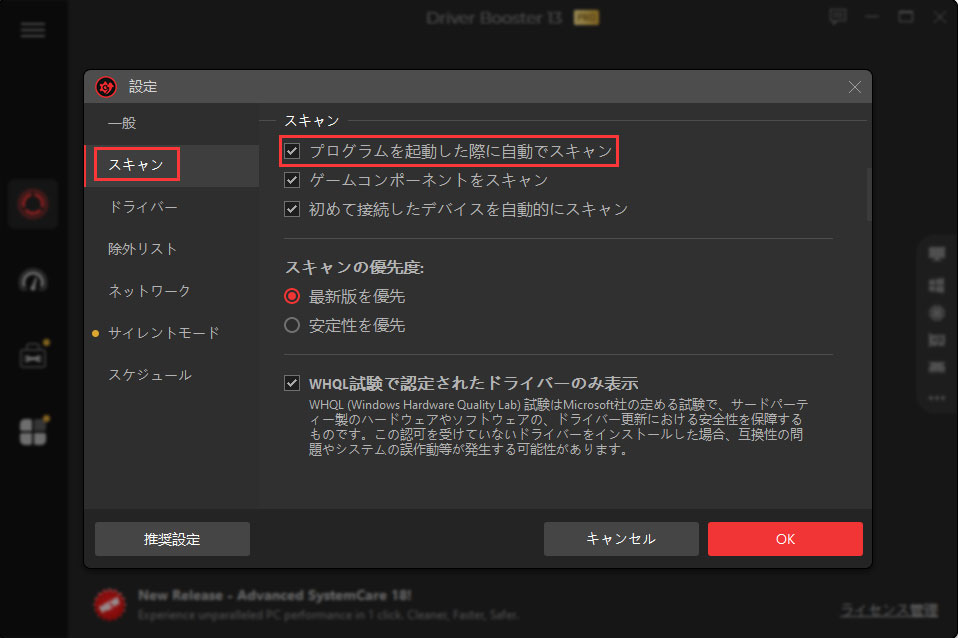Click the Driver Booster logo in settings title
958x638 pixels.
click(x=106, y=87)
